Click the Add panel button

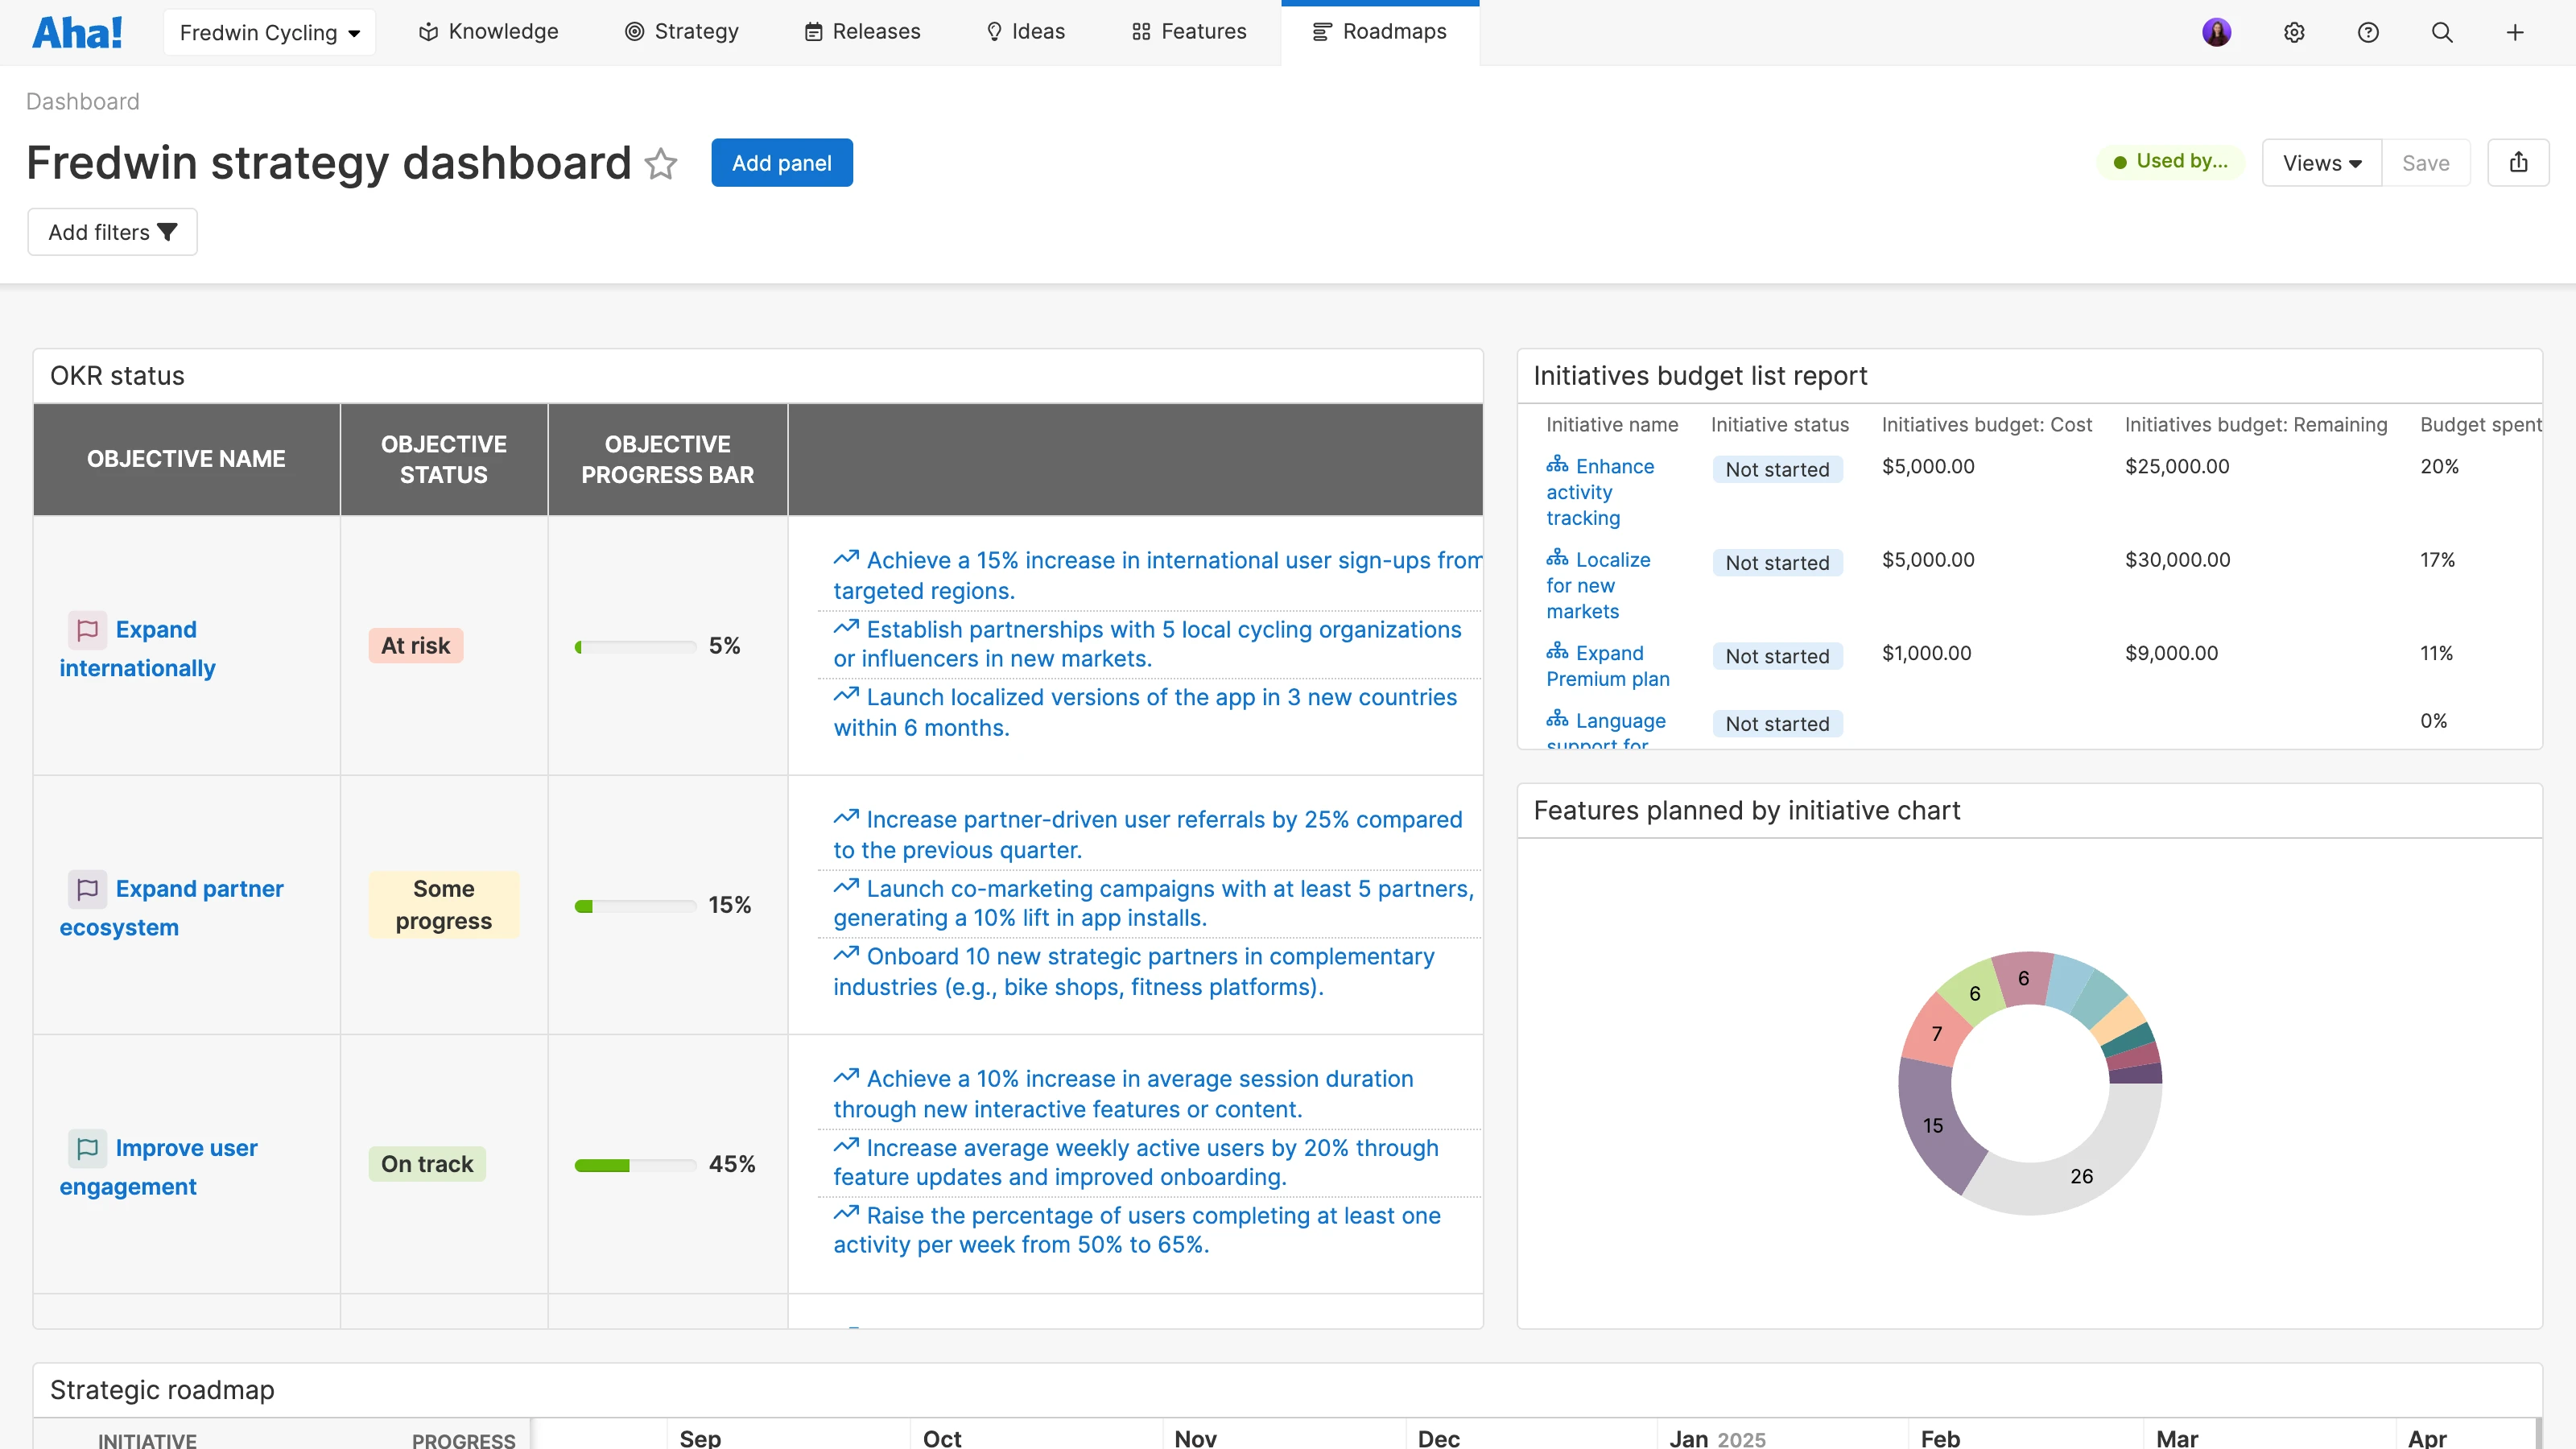781,163
